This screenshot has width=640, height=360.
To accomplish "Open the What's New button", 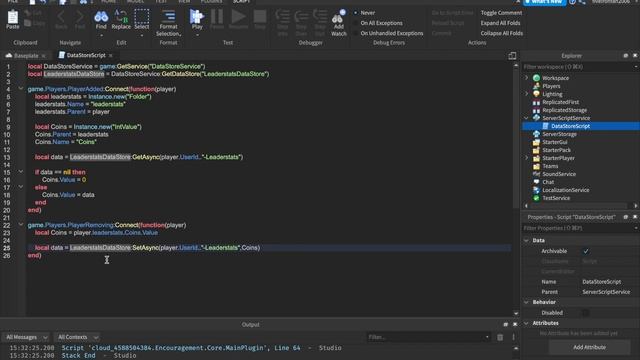I will (x=545, y=2).
